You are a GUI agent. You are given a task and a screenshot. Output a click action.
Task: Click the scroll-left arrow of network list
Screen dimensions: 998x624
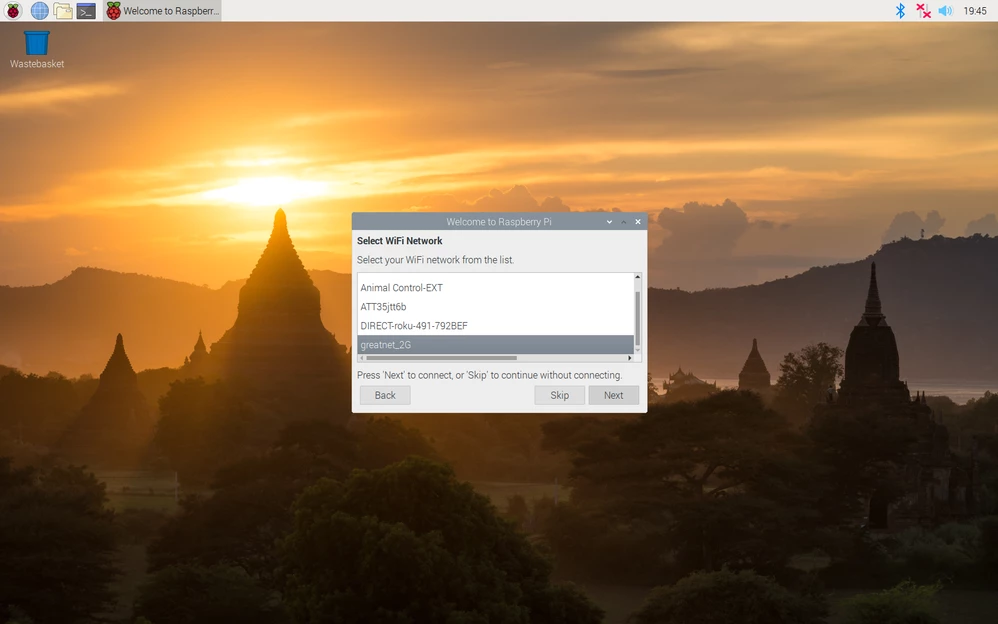coord(362,358)
